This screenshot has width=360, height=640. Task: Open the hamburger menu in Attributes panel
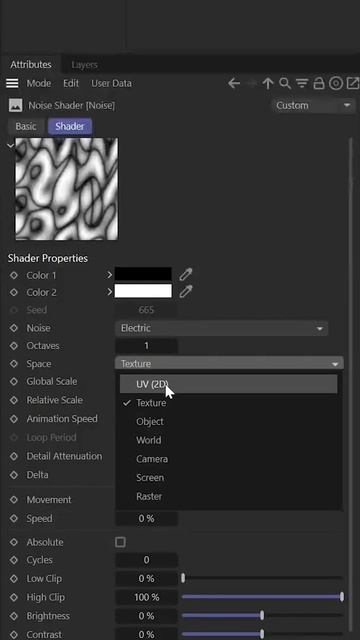12,83
